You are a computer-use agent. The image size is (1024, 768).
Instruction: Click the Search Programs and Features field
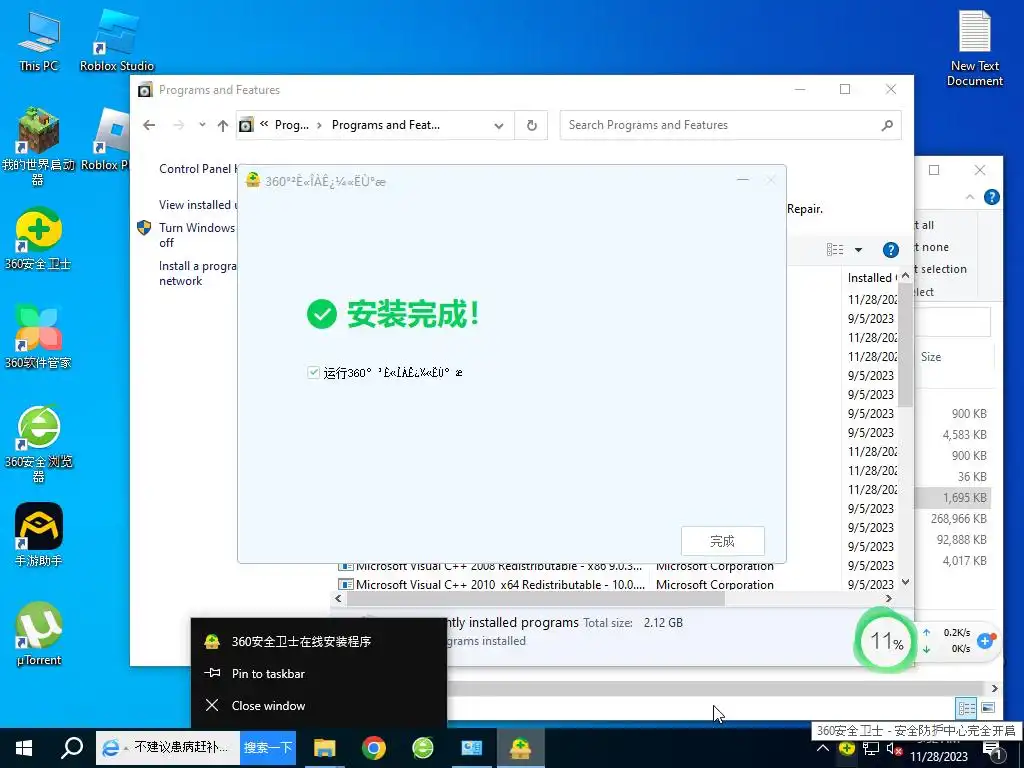coord(730,125)
